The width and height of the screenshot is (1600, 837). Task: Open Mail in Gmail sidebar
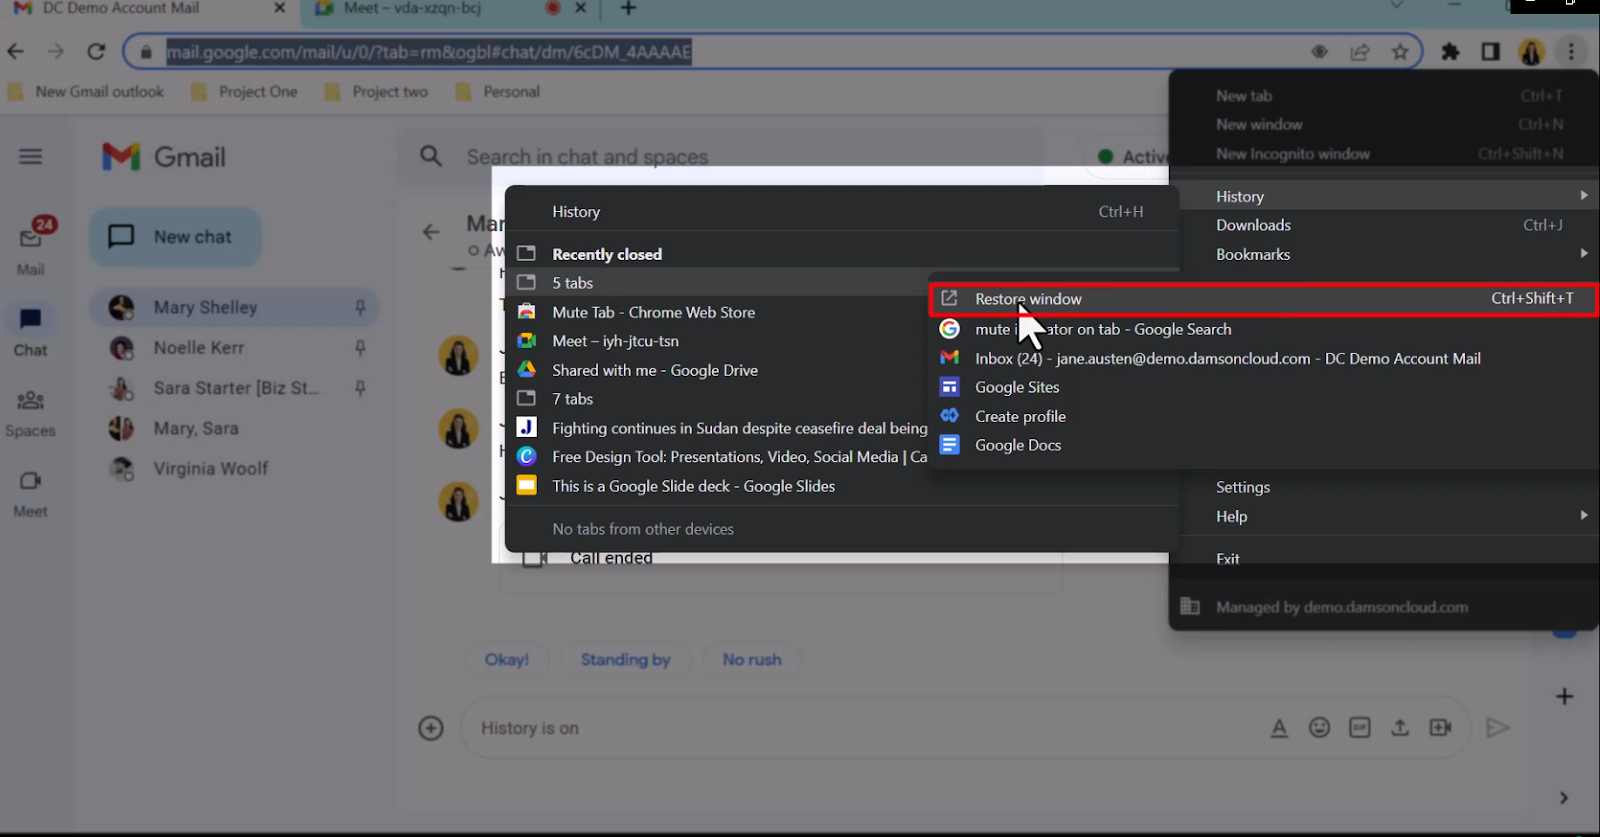pos(31,247)
